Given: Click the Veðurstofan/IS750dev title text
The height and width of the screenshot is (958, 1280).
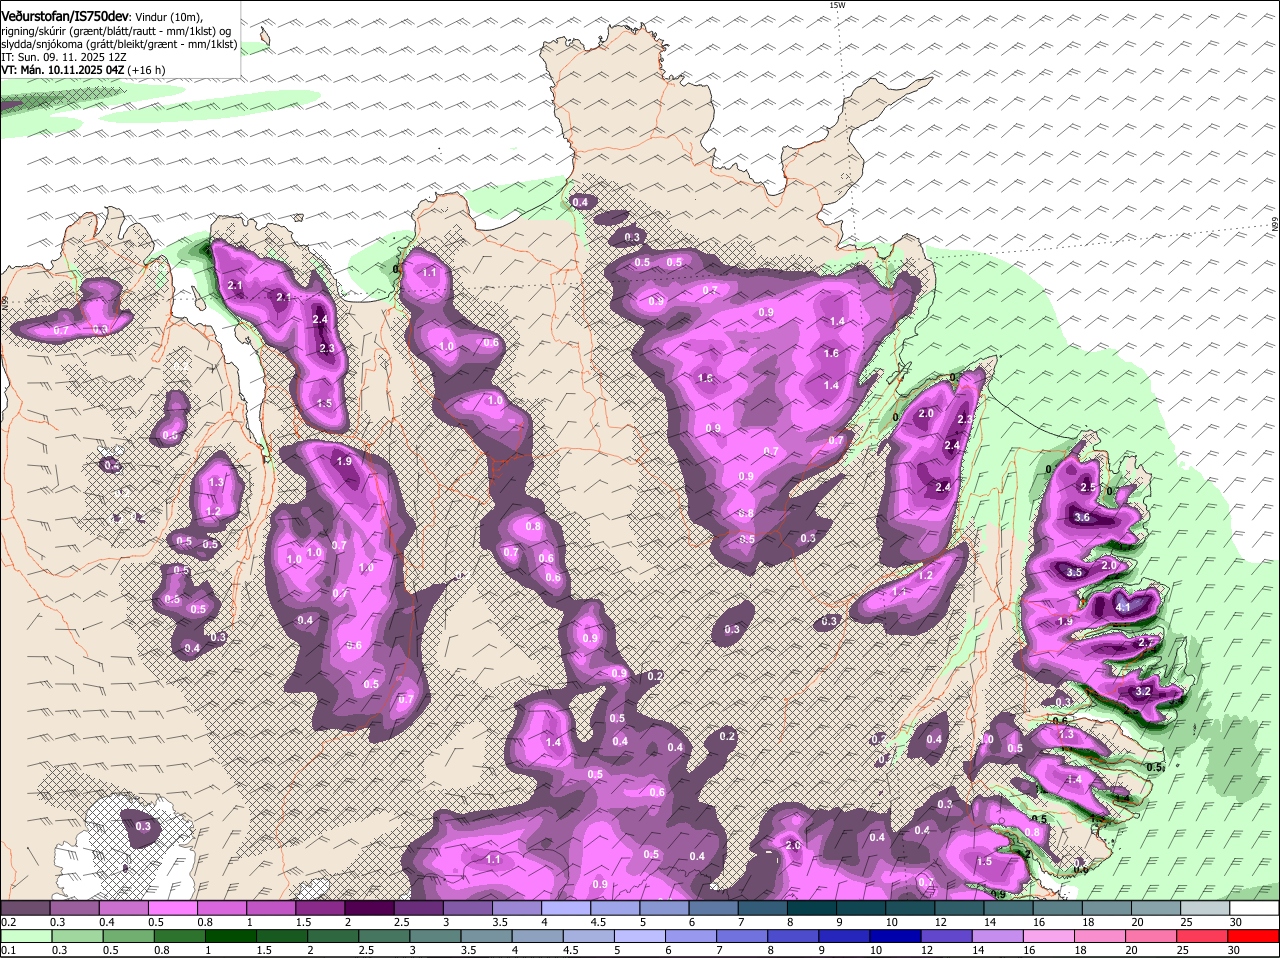Looking at the screenshot, I should tap(65, 17).
